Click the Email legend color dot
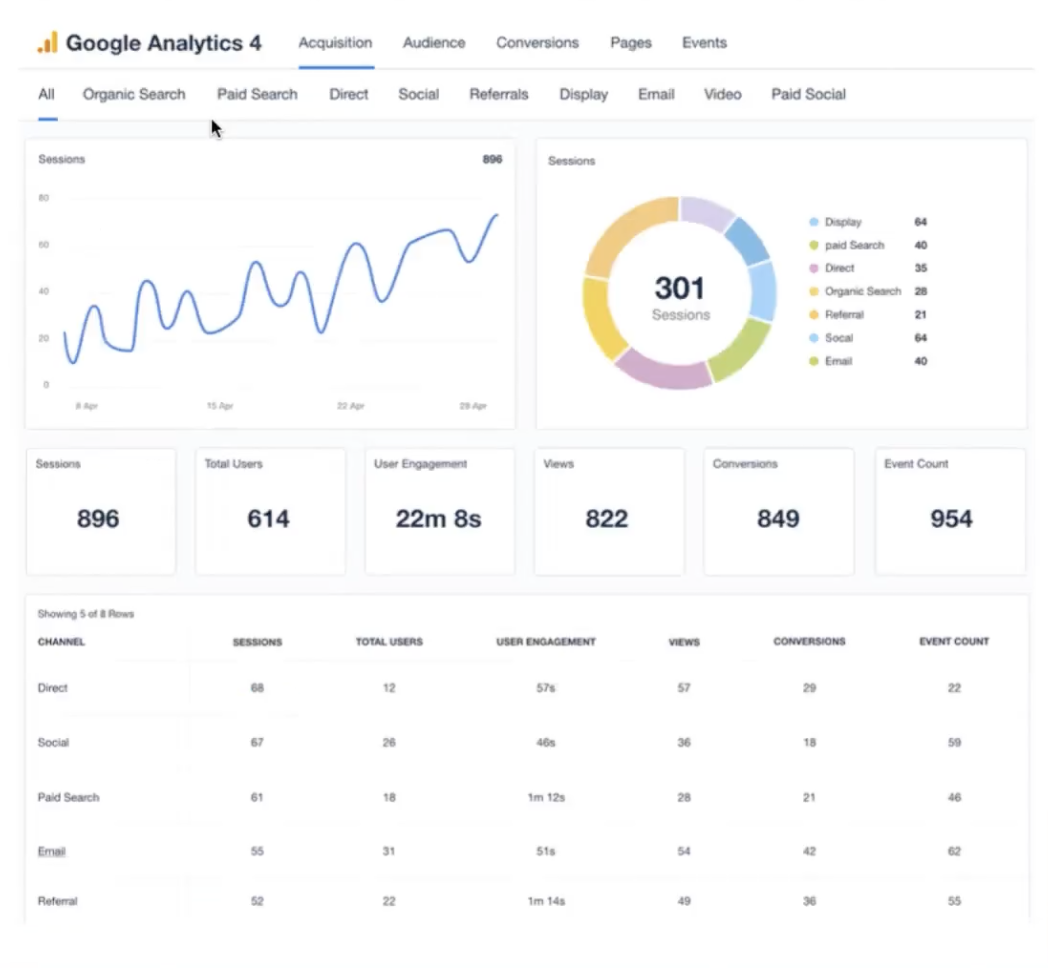Screen dimensions: 1048x968 (x=813, y=361)
